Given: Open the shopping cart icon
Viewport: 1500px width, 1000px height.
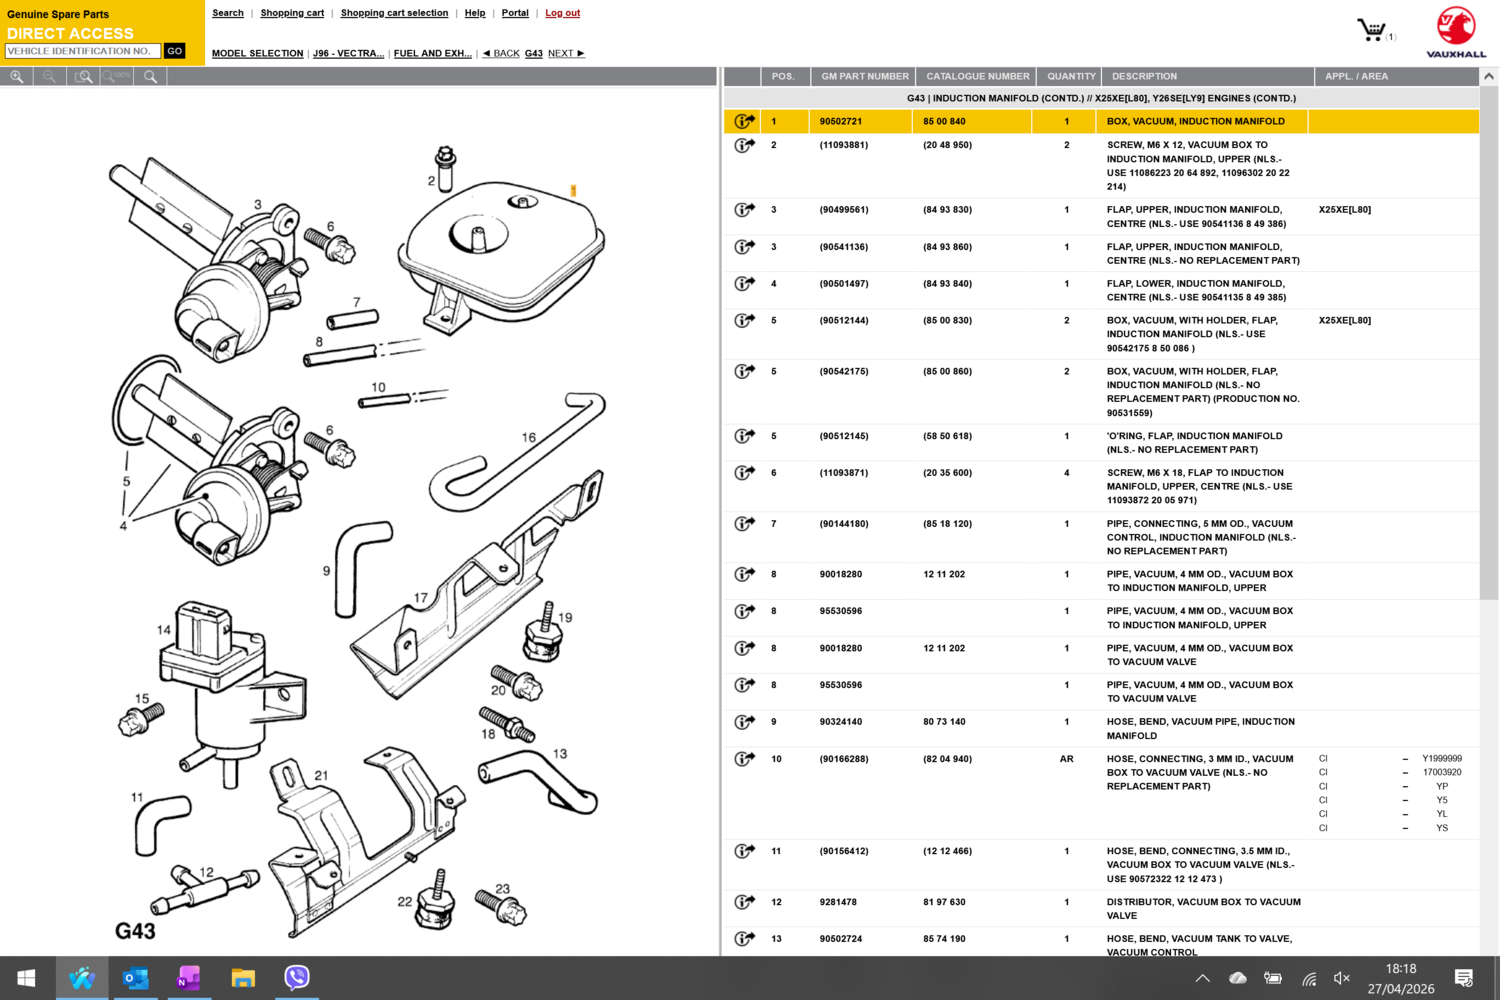Looking at the screenshot, I should pos(1371,29).
